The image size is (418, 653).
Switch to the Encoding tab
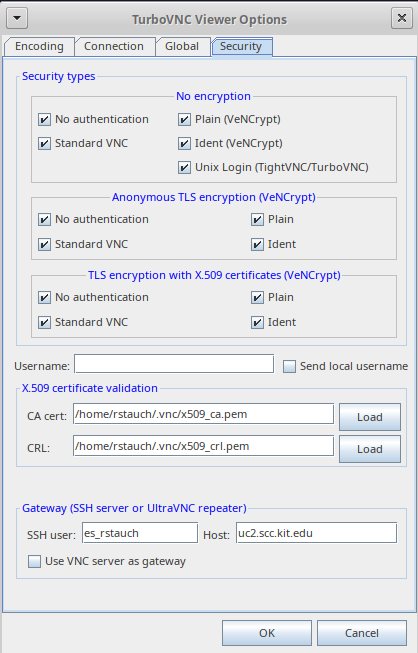(39, 46)
